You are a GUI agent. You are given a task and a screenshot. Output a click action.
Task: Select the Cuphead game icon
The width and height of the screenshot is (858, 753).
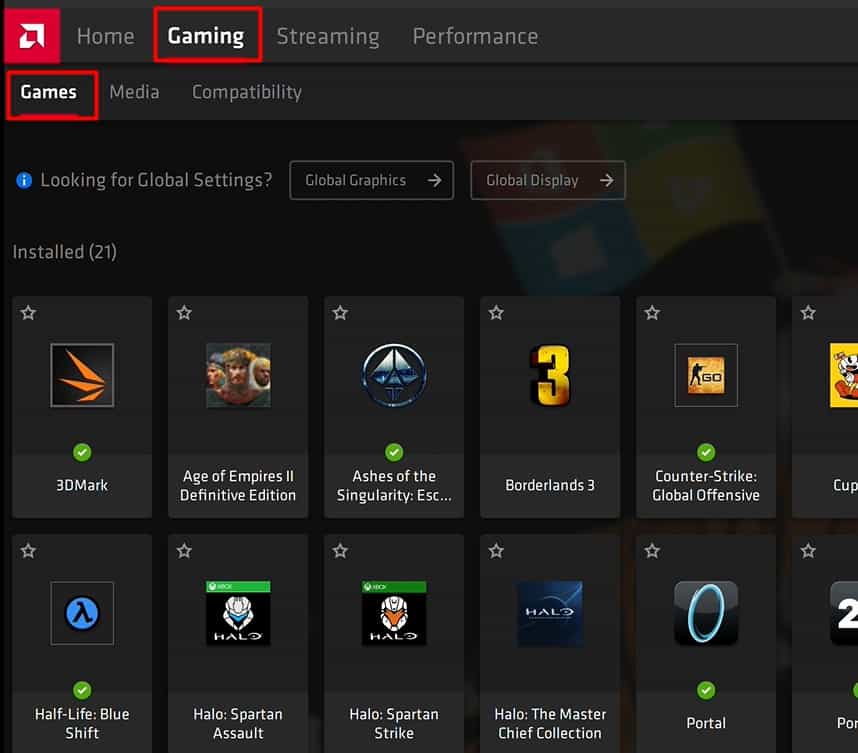(844, 375)
